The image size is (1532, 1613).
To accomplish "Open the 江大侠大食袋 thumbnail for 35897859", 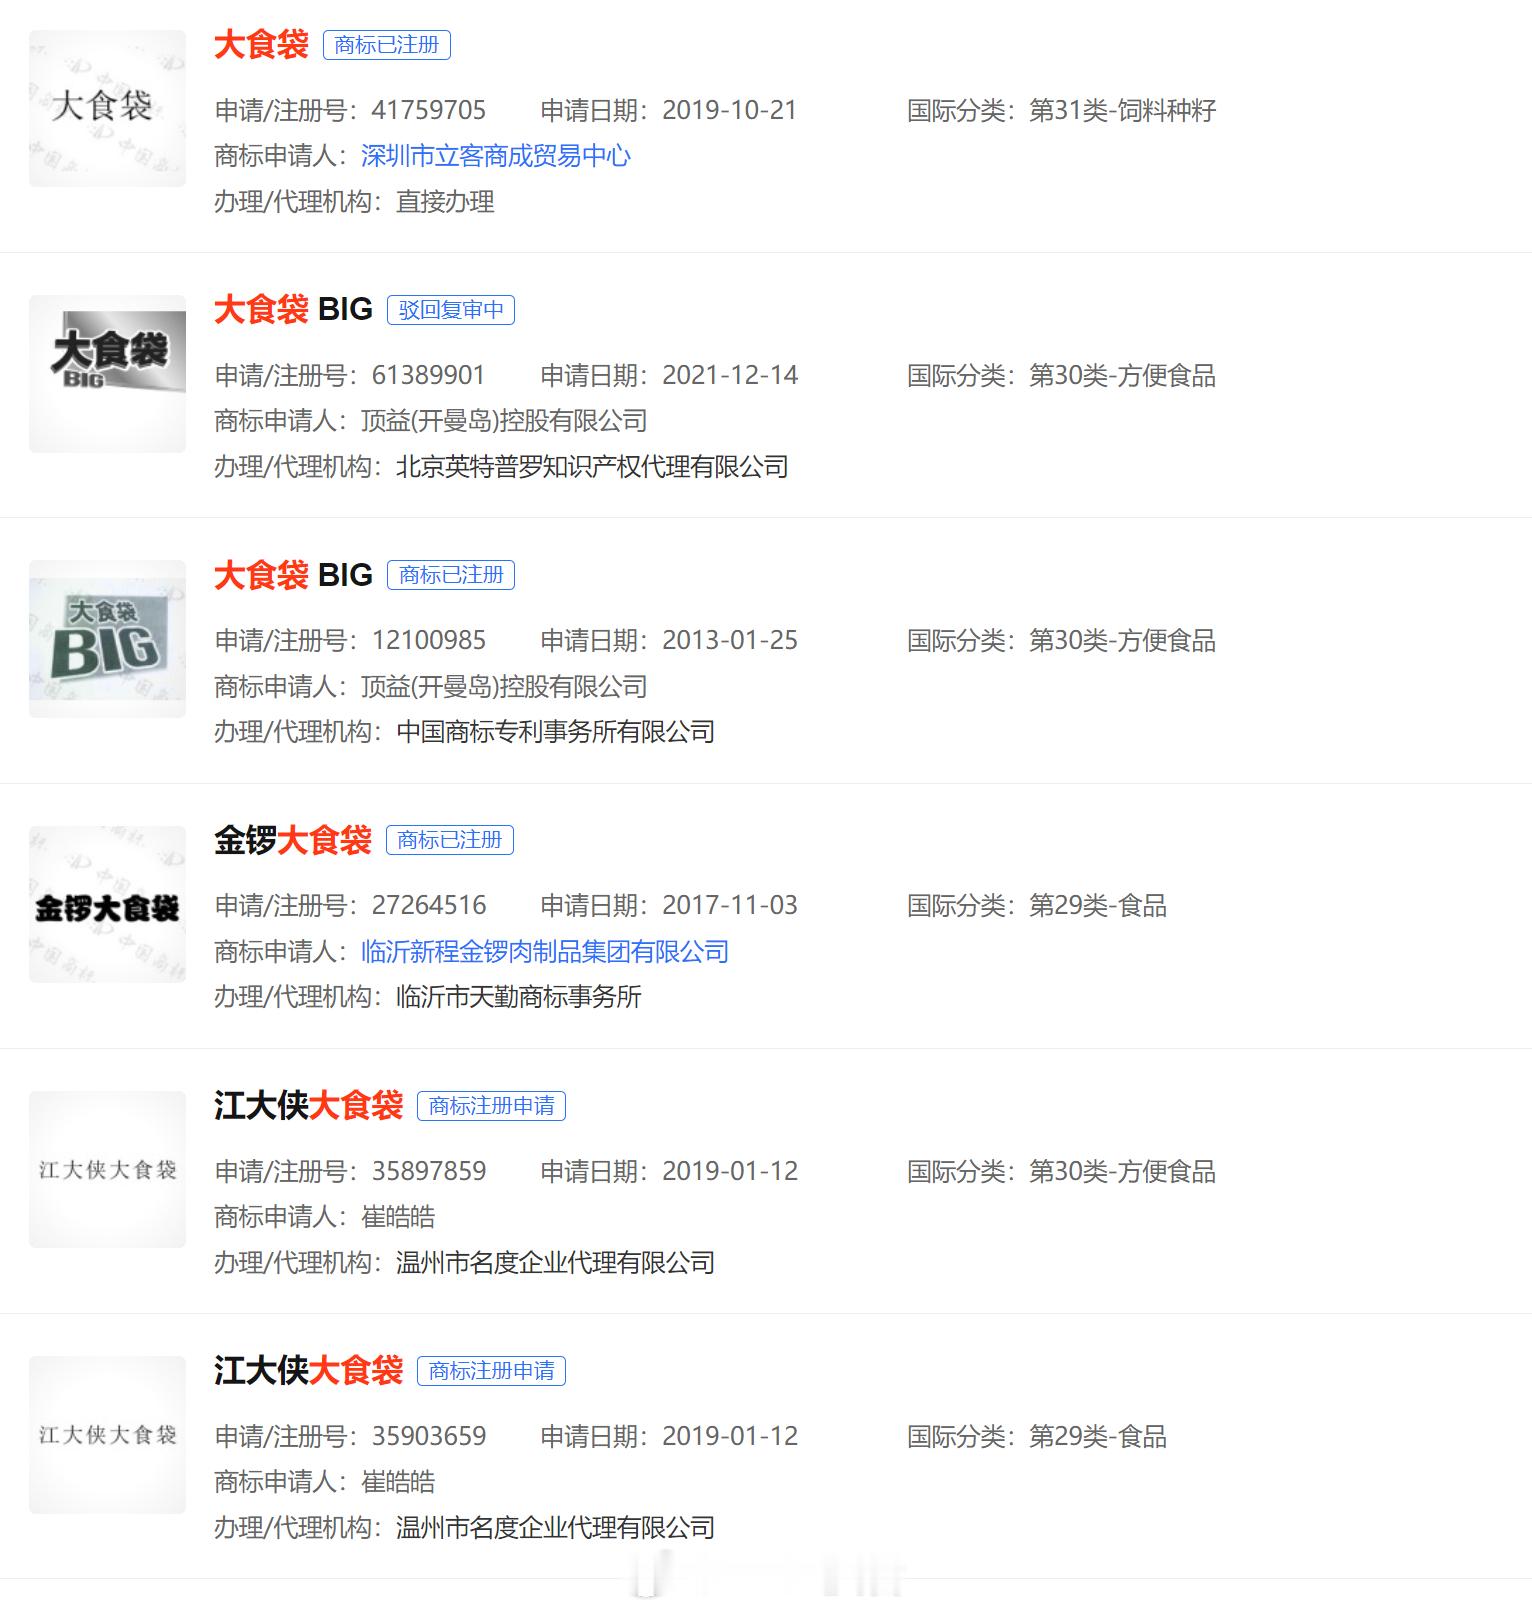I will tap(107, 1169).
